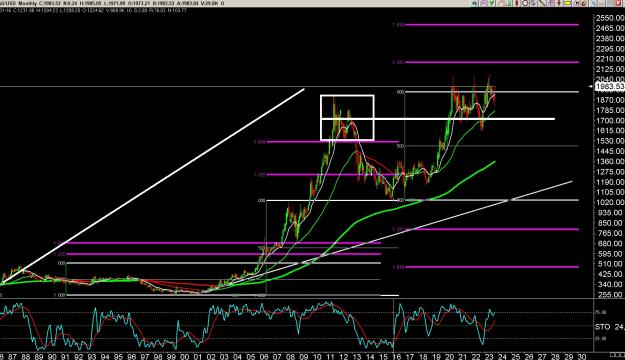625x360 pixels.
Task: Click the 2125.00 price axis label
Action: (x=610, y=69)
